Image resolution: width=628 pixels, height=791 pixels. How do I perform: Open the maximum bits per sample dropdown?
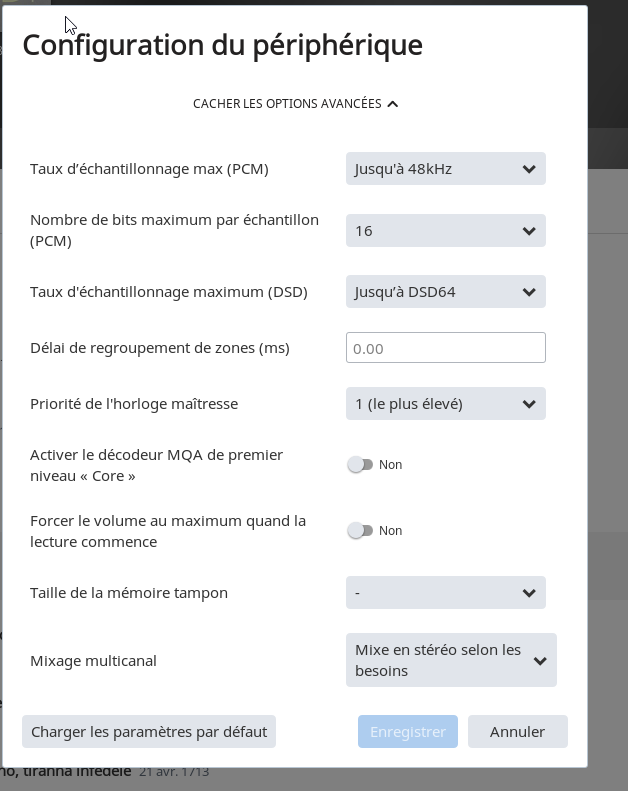click(445, 231)
